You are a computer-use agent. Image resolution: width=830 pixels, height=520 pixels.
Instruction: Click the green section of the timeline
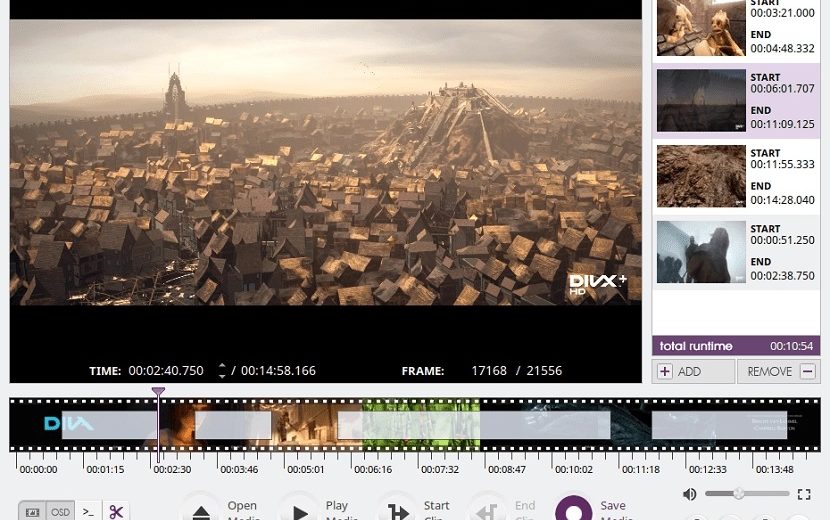(x=421, y=425)
